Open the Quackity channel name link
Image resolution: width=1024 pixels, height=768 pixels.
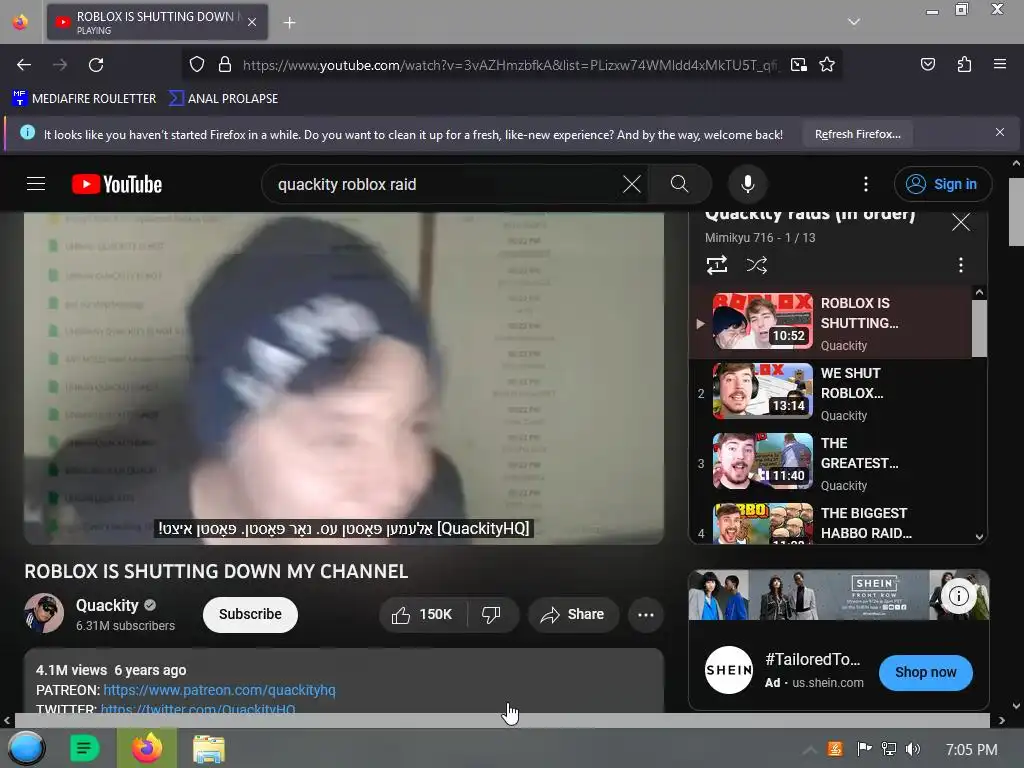tap(107, 605)
